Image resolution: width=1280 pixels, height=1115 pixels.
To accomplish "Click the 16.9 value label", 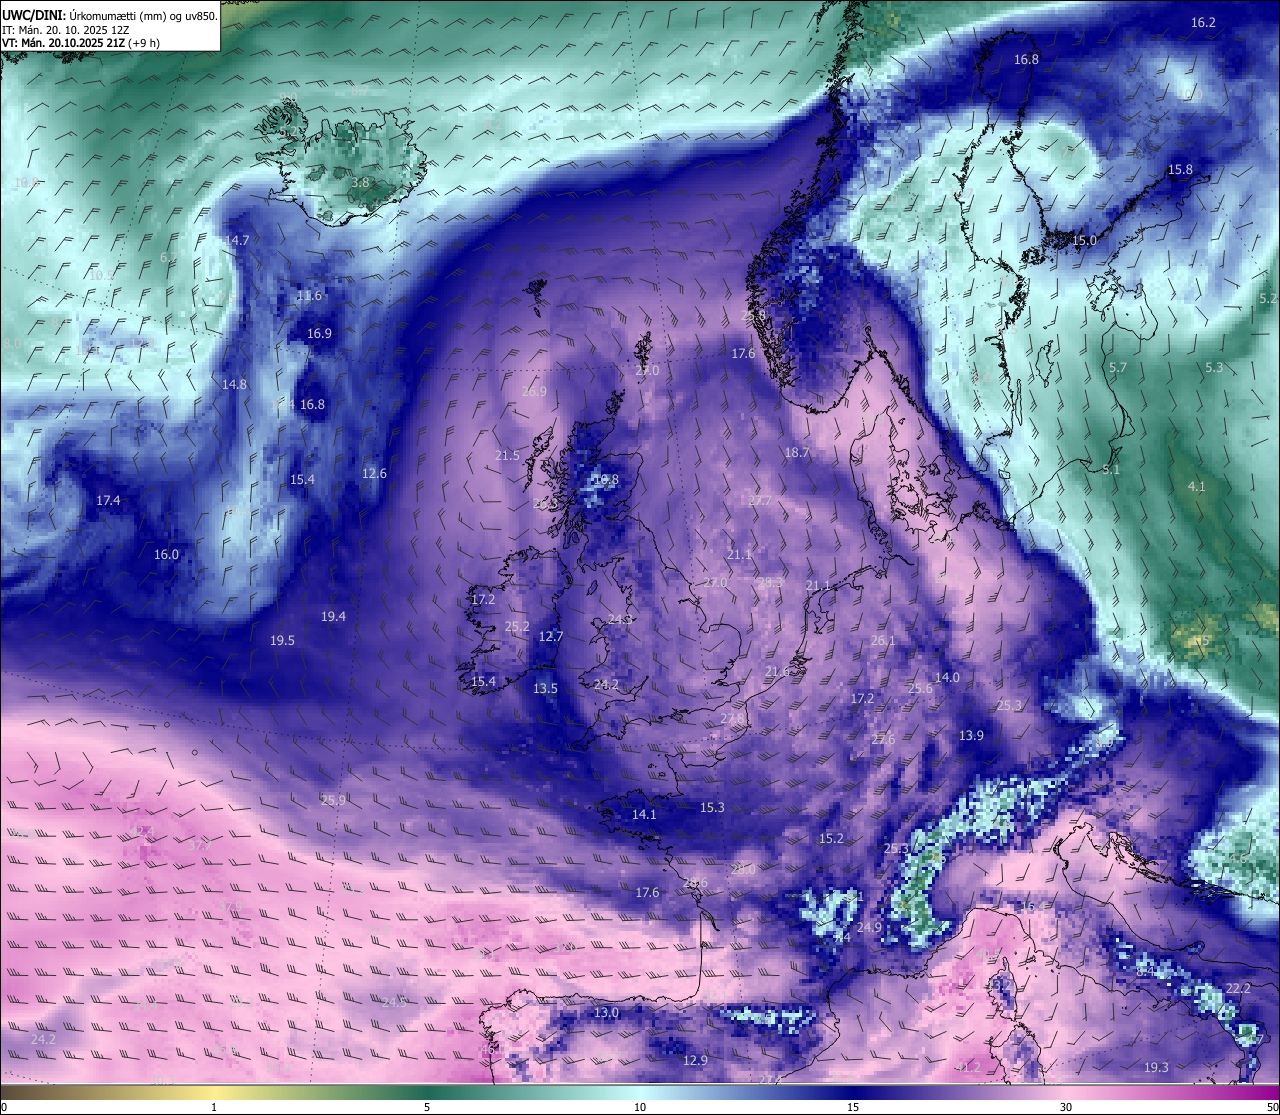I will pos(319,333).
